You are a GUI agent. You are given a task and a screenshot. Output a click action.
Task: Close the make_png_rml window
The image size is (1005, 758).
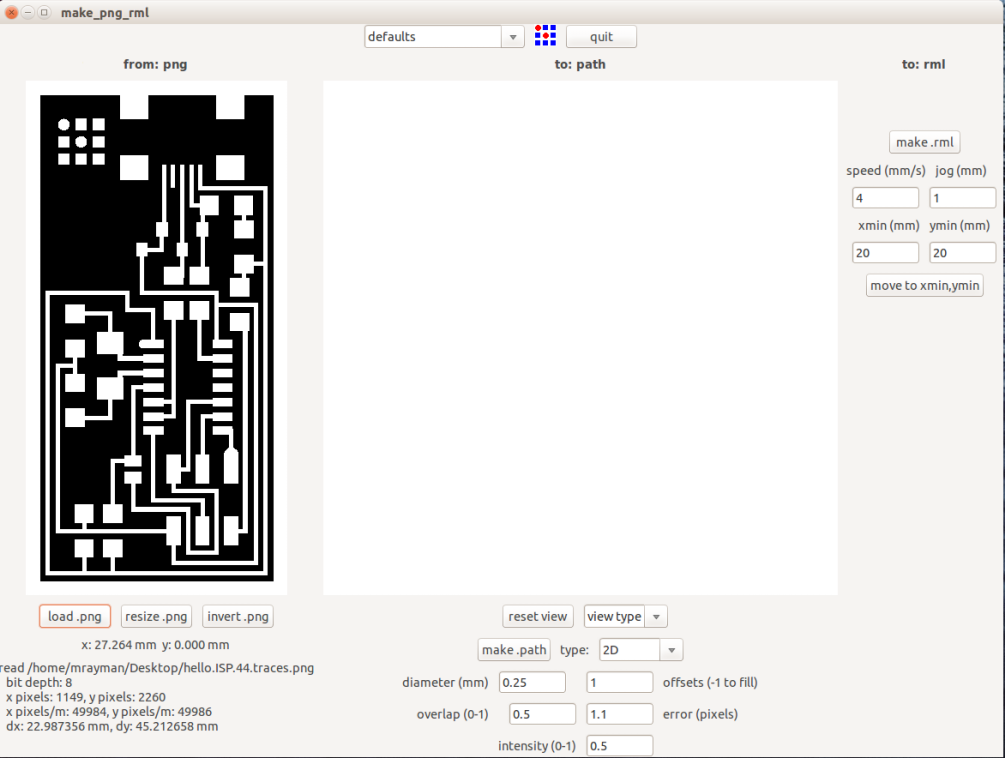click(x=11, y=12)
